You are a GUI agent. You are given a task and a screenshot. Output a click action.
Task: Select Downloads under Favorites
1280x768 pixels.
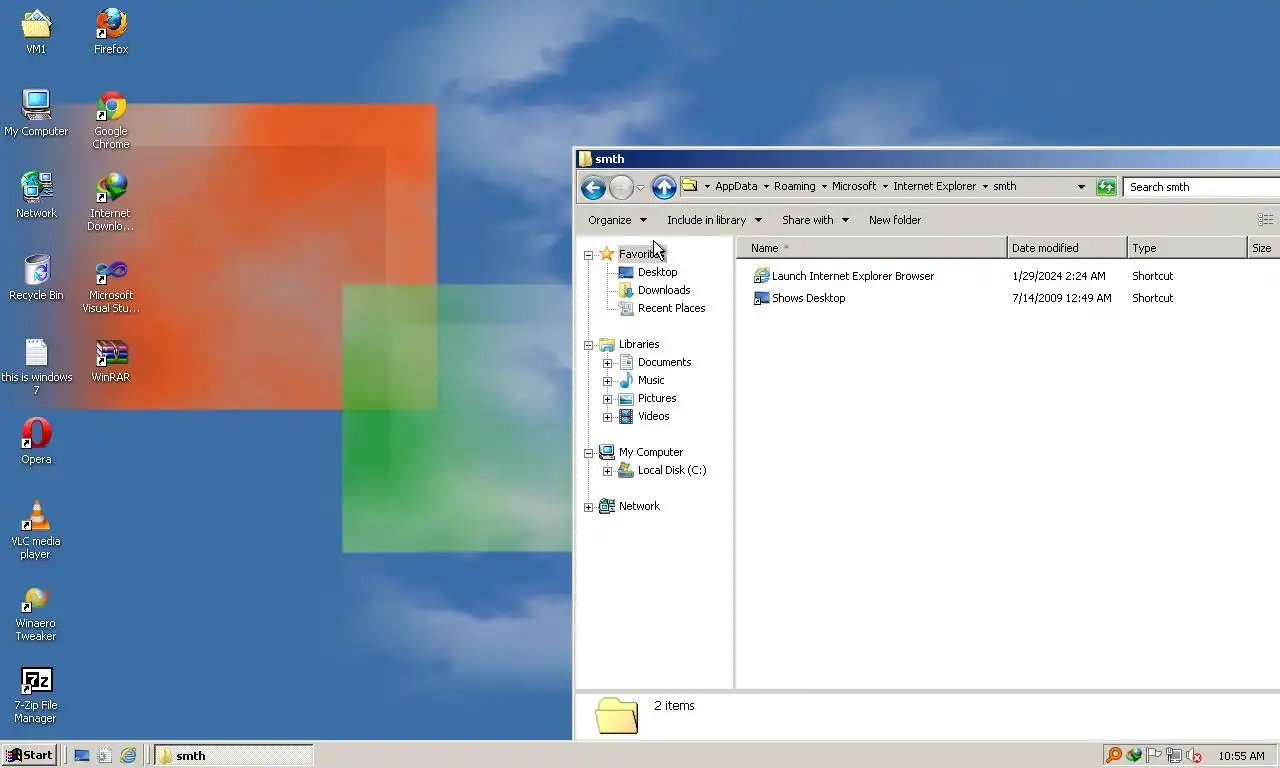coord(664,290)
